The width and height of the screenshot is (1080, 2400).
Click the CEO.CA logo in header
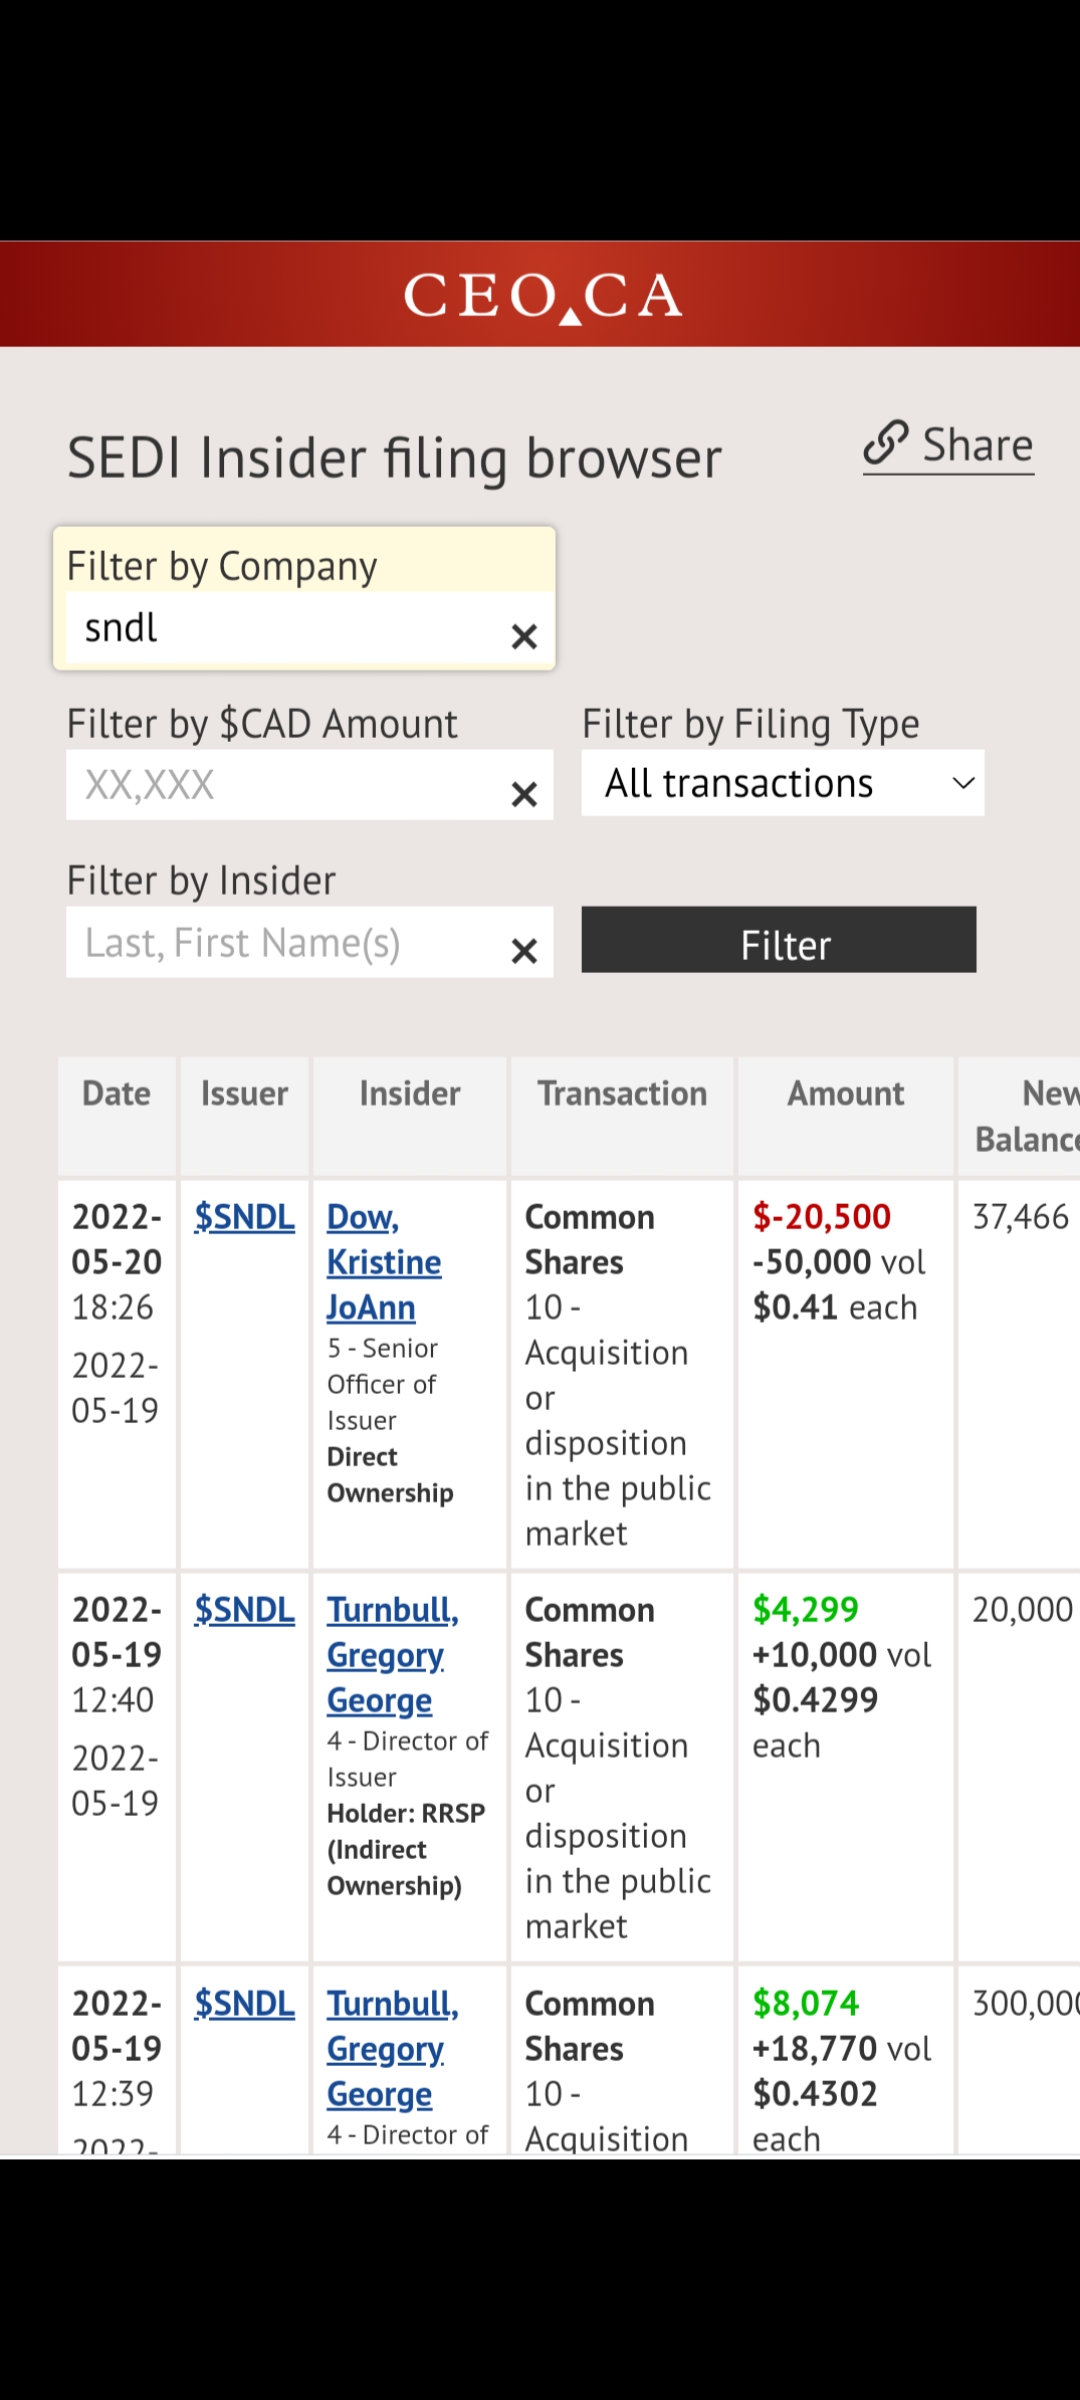tap(542, 296)
